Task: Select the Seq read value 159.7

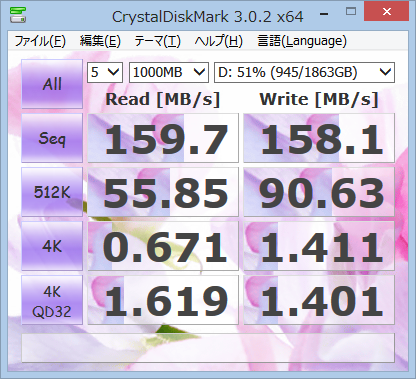Action: (x=163, y=138)
